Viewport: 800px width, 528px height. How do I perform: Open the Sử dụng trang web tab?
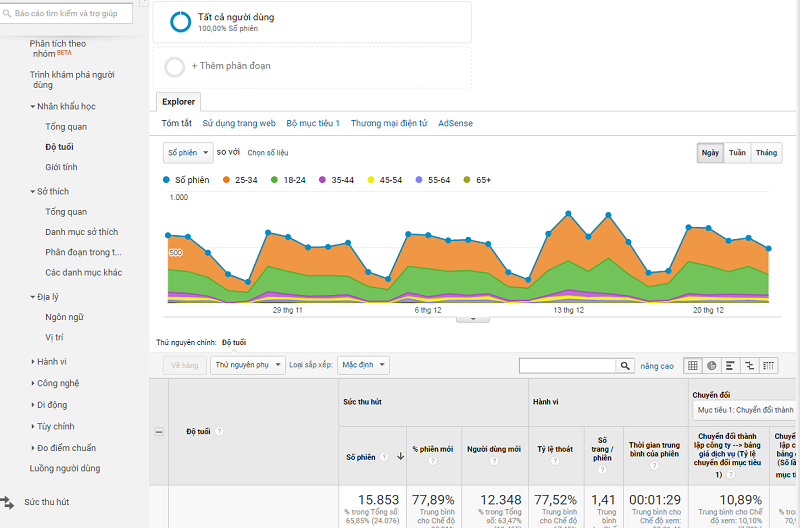pyautogui.click(x=239, y=124)
